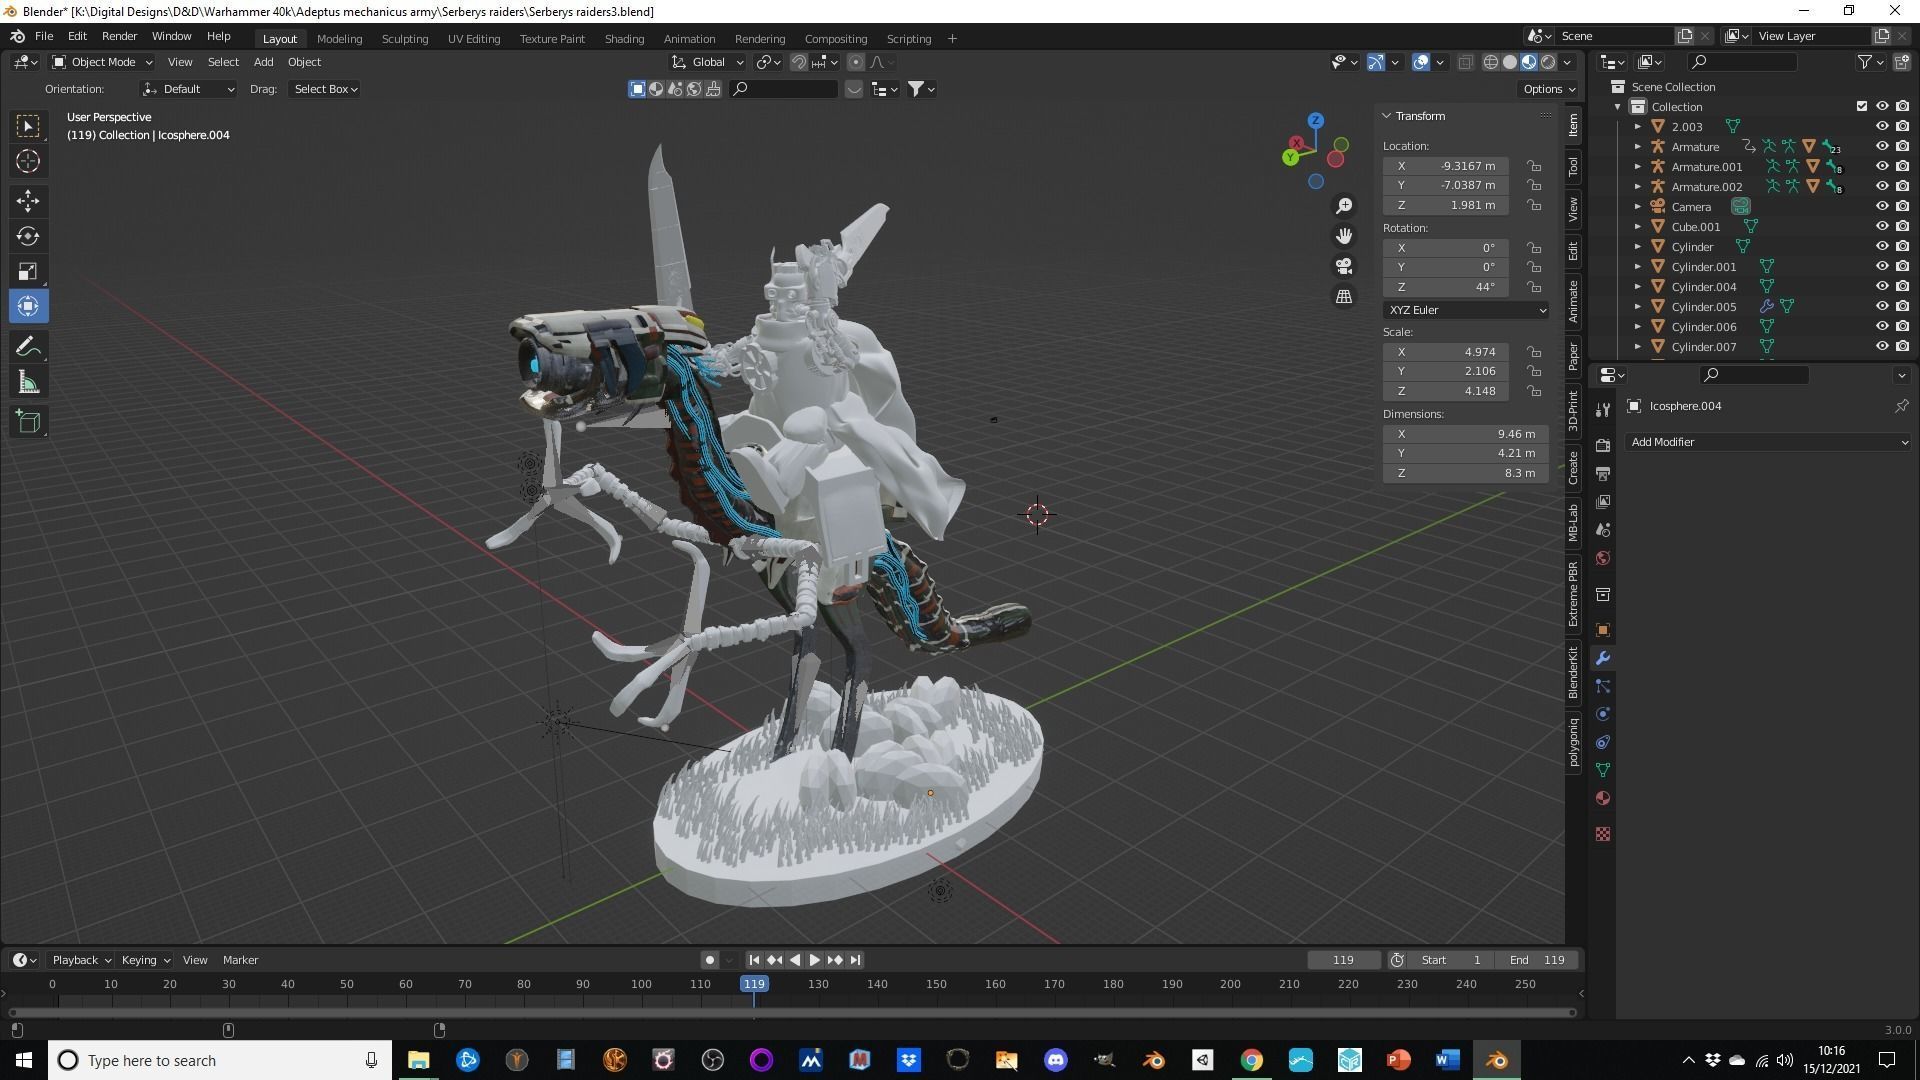Open the Keying popover

tap(145, 960)
